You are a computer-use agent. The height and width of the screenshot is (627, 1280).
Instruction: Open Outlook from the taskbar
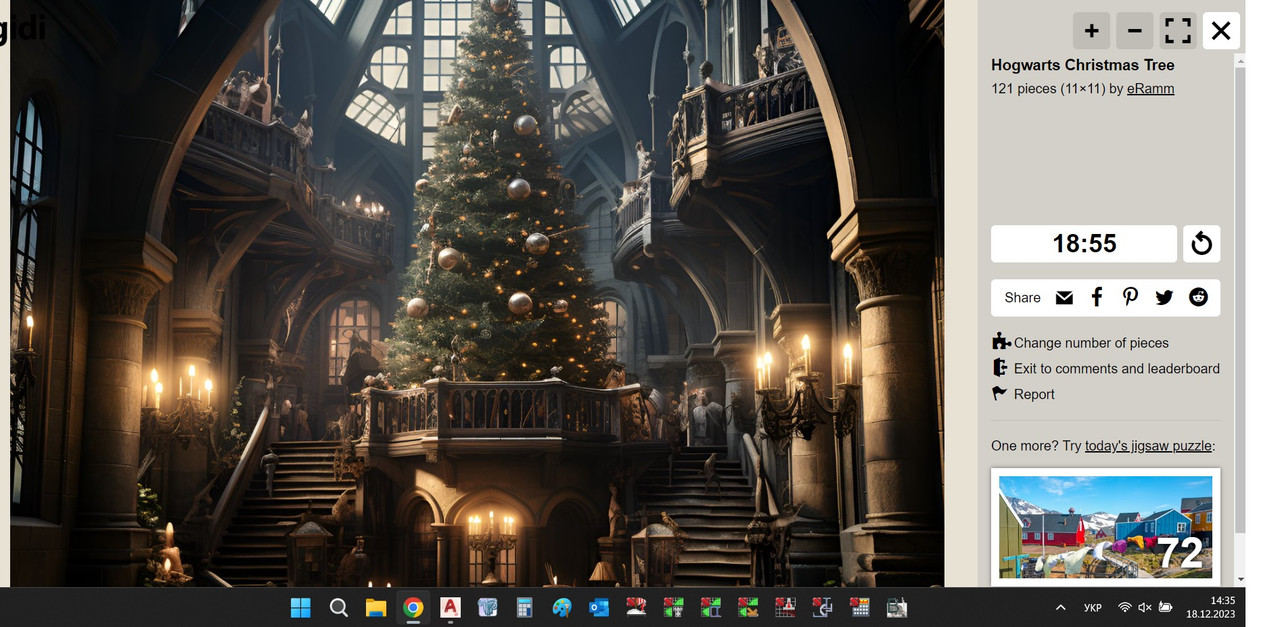pos(599,607)
